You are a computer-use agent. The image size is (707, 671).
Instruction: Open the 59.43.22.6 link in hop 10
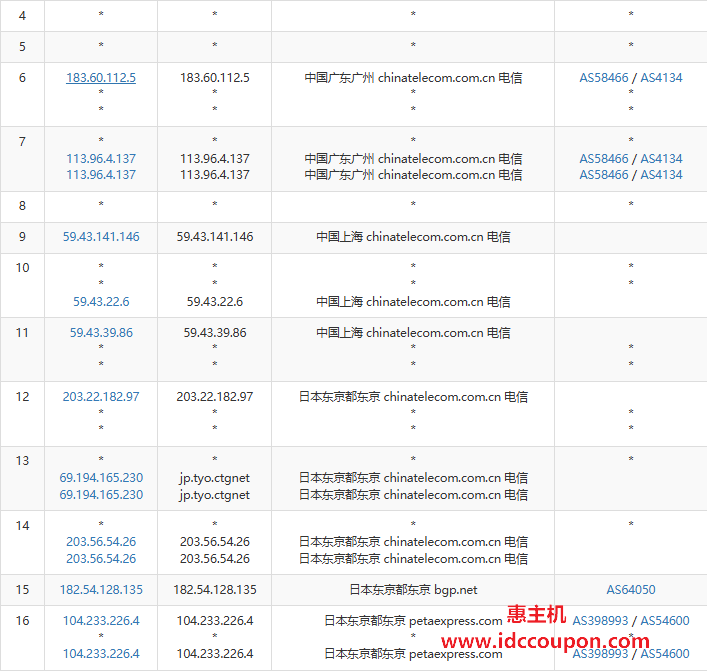(x=101, y=302)
